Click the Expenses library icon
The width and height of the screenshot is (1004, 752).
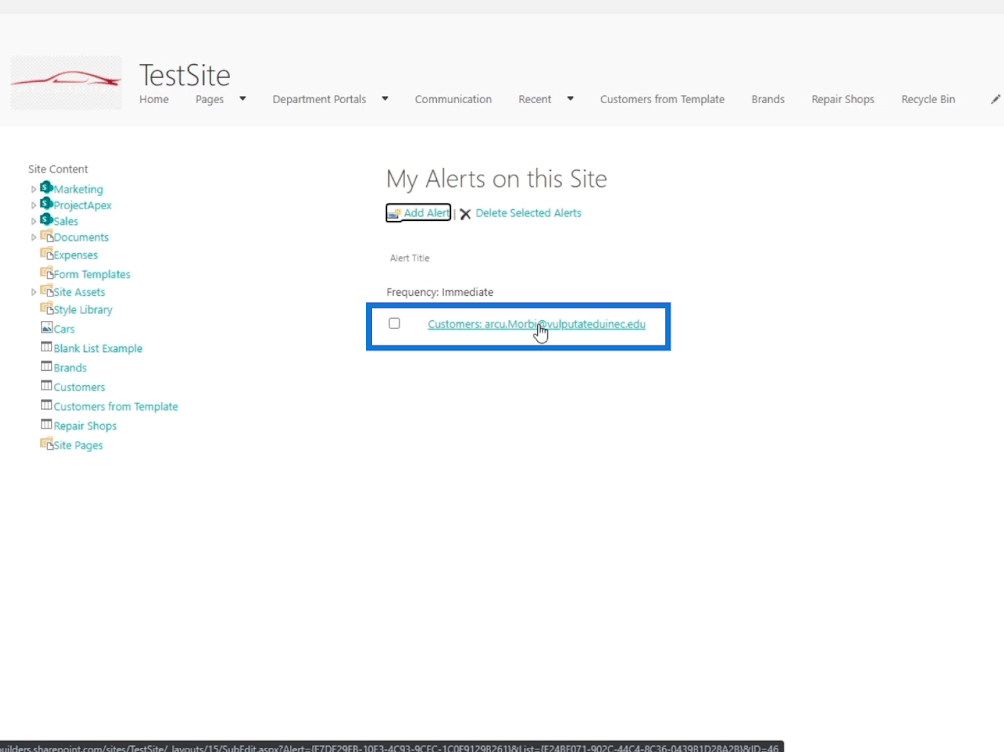click(46, 254)
